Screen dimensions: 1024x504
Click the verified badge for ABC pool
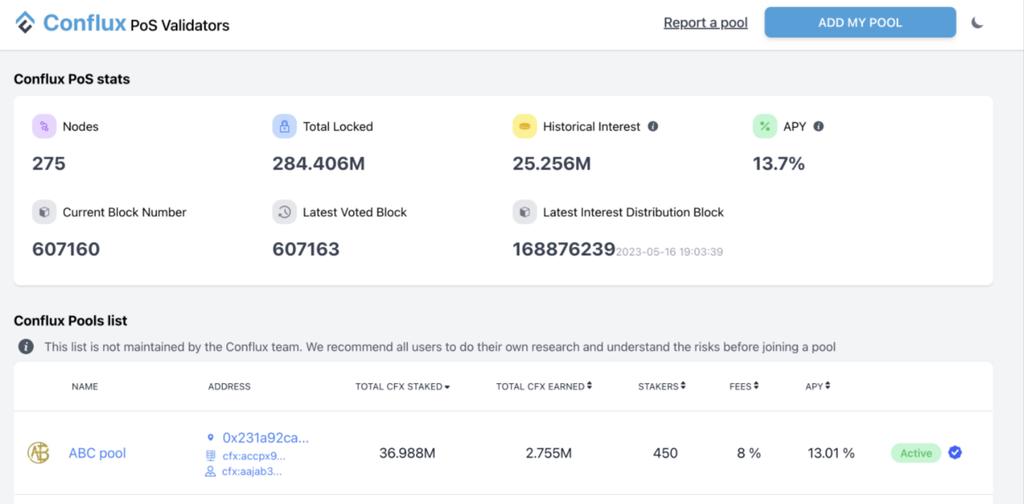click(955, 452)
